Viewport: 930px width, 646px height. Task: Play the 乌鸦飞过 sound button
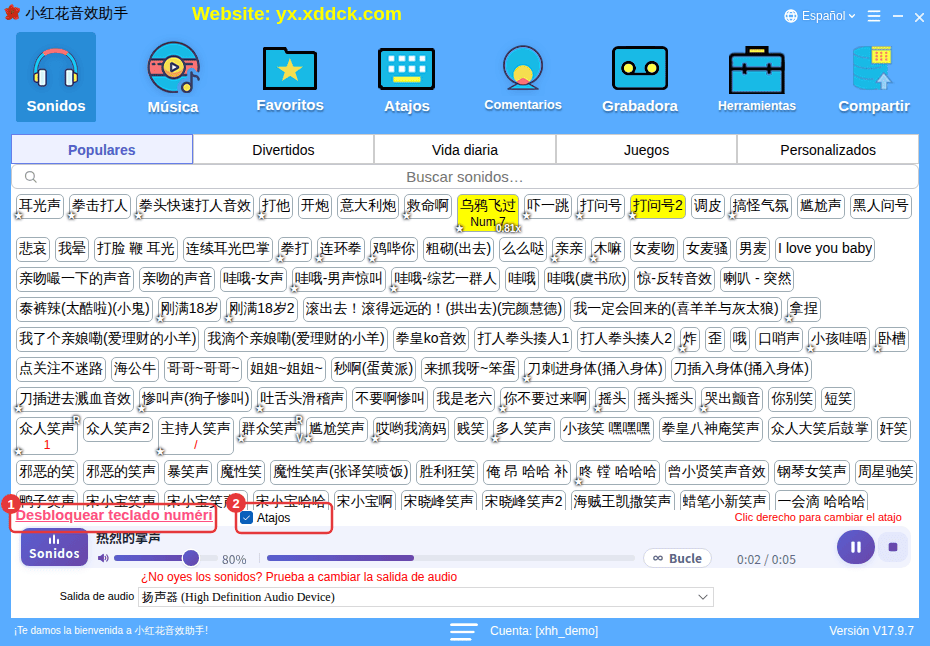click(488, 212)
